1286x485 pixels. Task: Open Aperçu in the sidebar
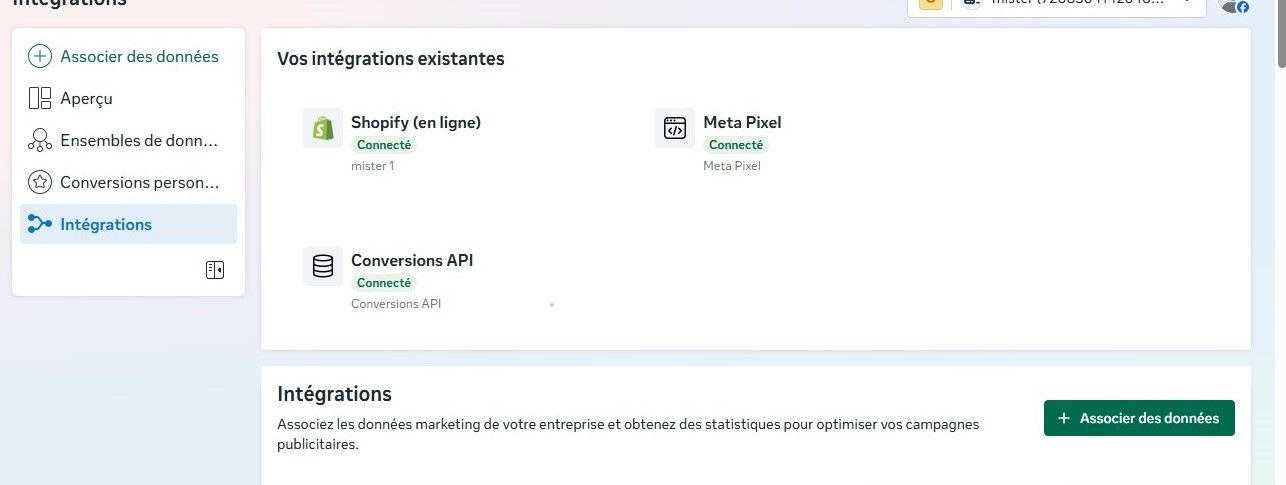point(86,98)
